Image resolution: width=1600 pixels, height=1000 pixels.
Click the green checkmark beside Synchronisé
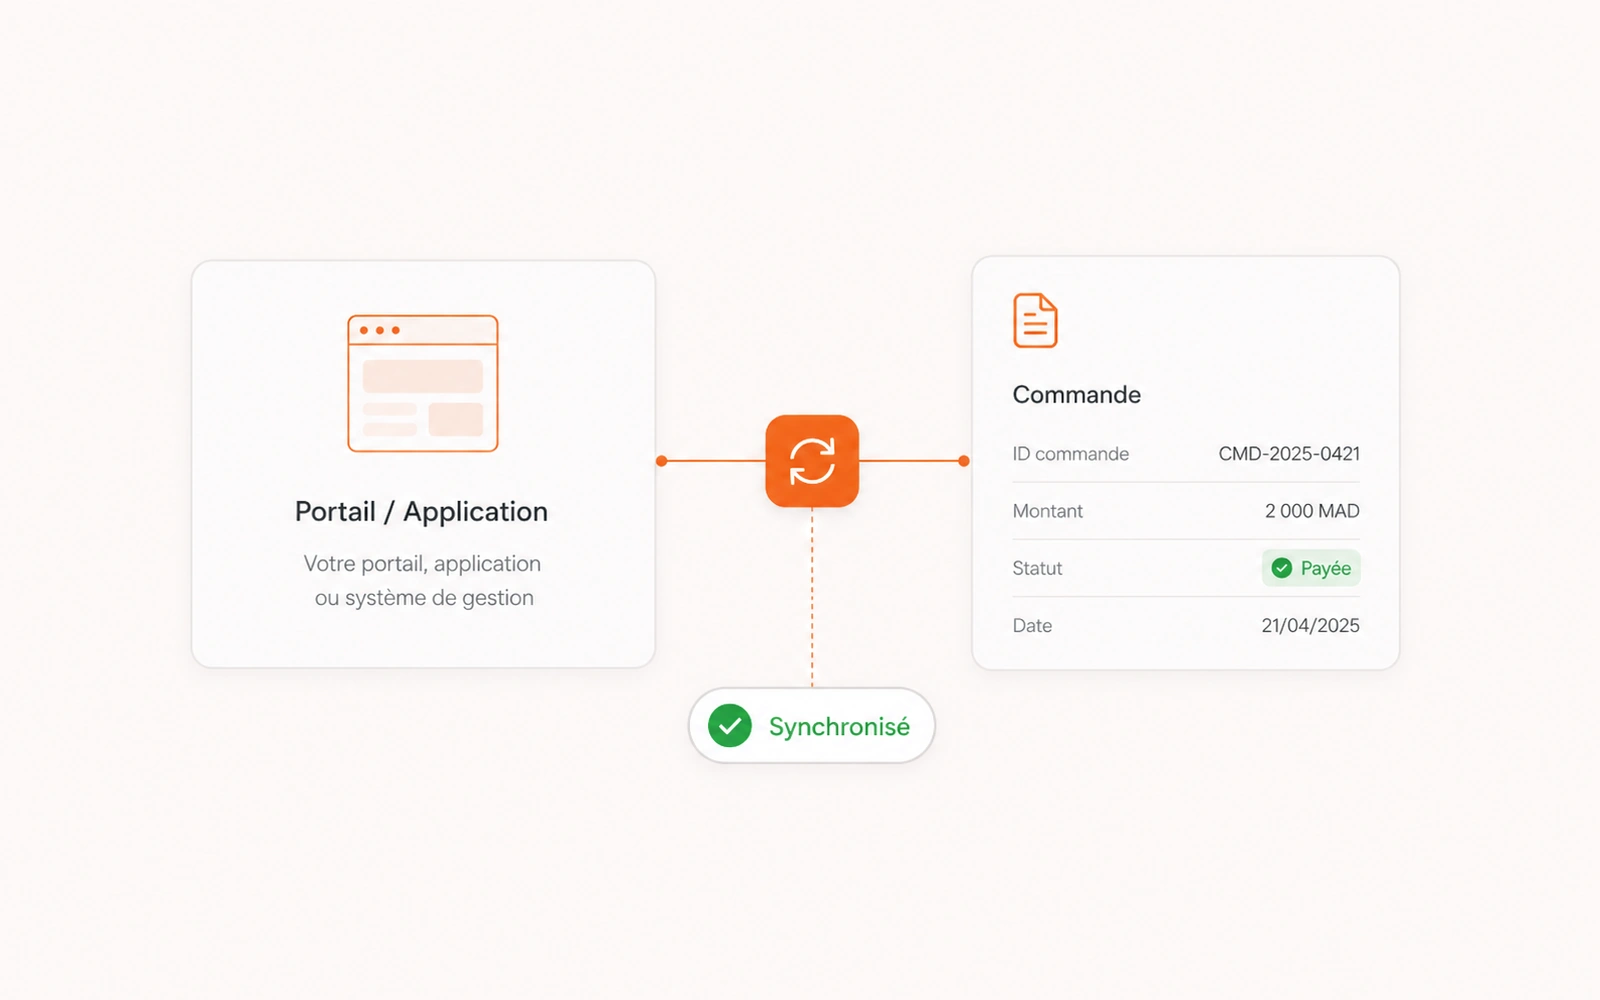click(730, 726)
